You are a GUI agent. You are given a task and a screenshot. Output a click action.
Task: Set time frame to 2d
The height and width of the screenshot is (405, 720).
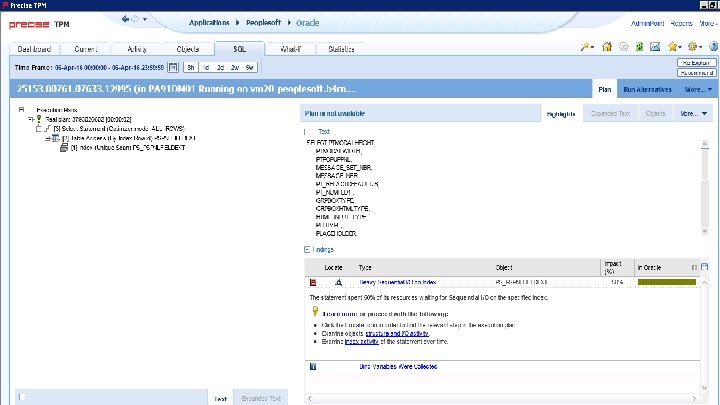pyautogui.click(x=220, y=68)
